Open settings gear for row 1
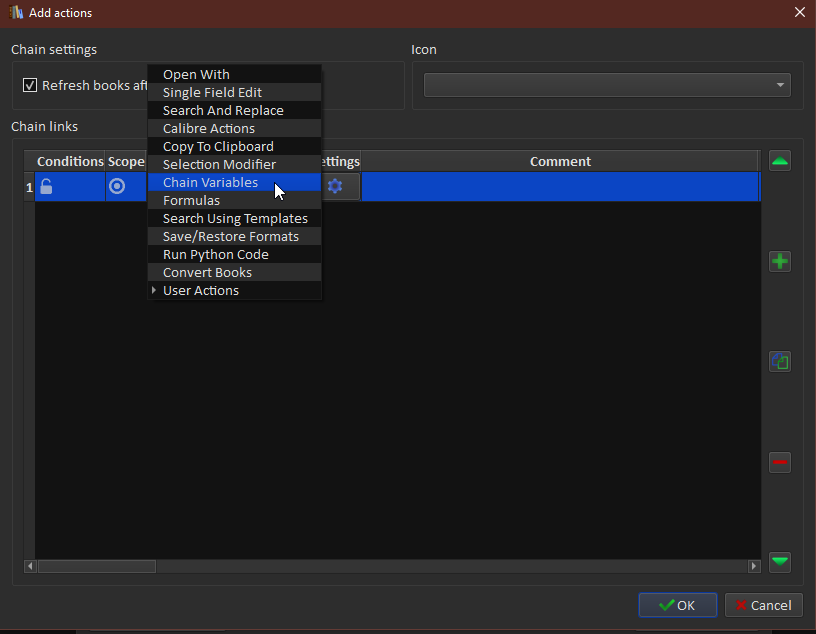The image size is (816, 634). coord(335,186)
